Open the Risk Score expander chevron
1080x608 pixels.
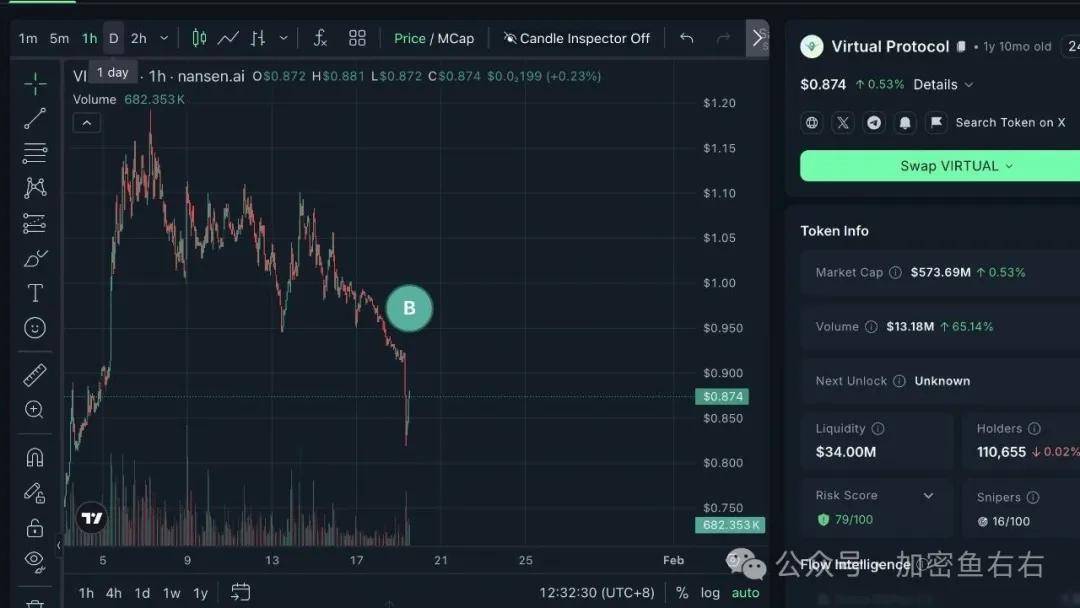[928, 496]
